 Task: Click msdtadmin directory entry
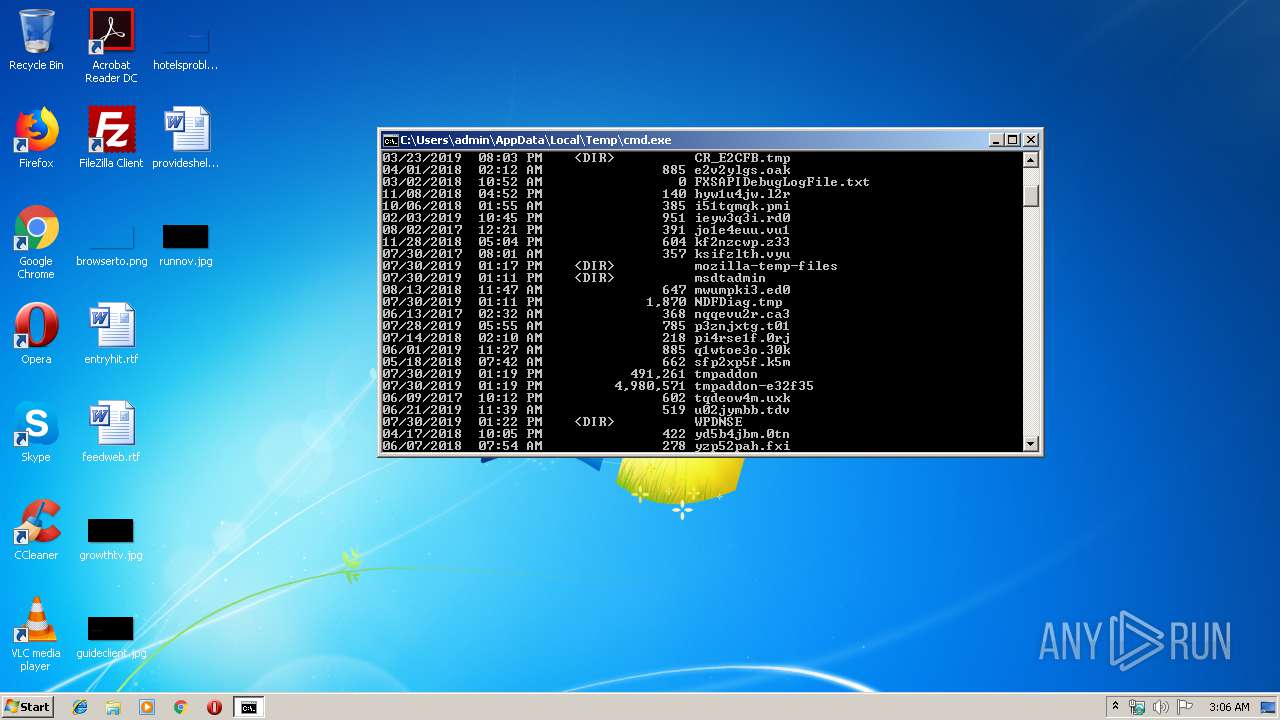pos(730,278)
